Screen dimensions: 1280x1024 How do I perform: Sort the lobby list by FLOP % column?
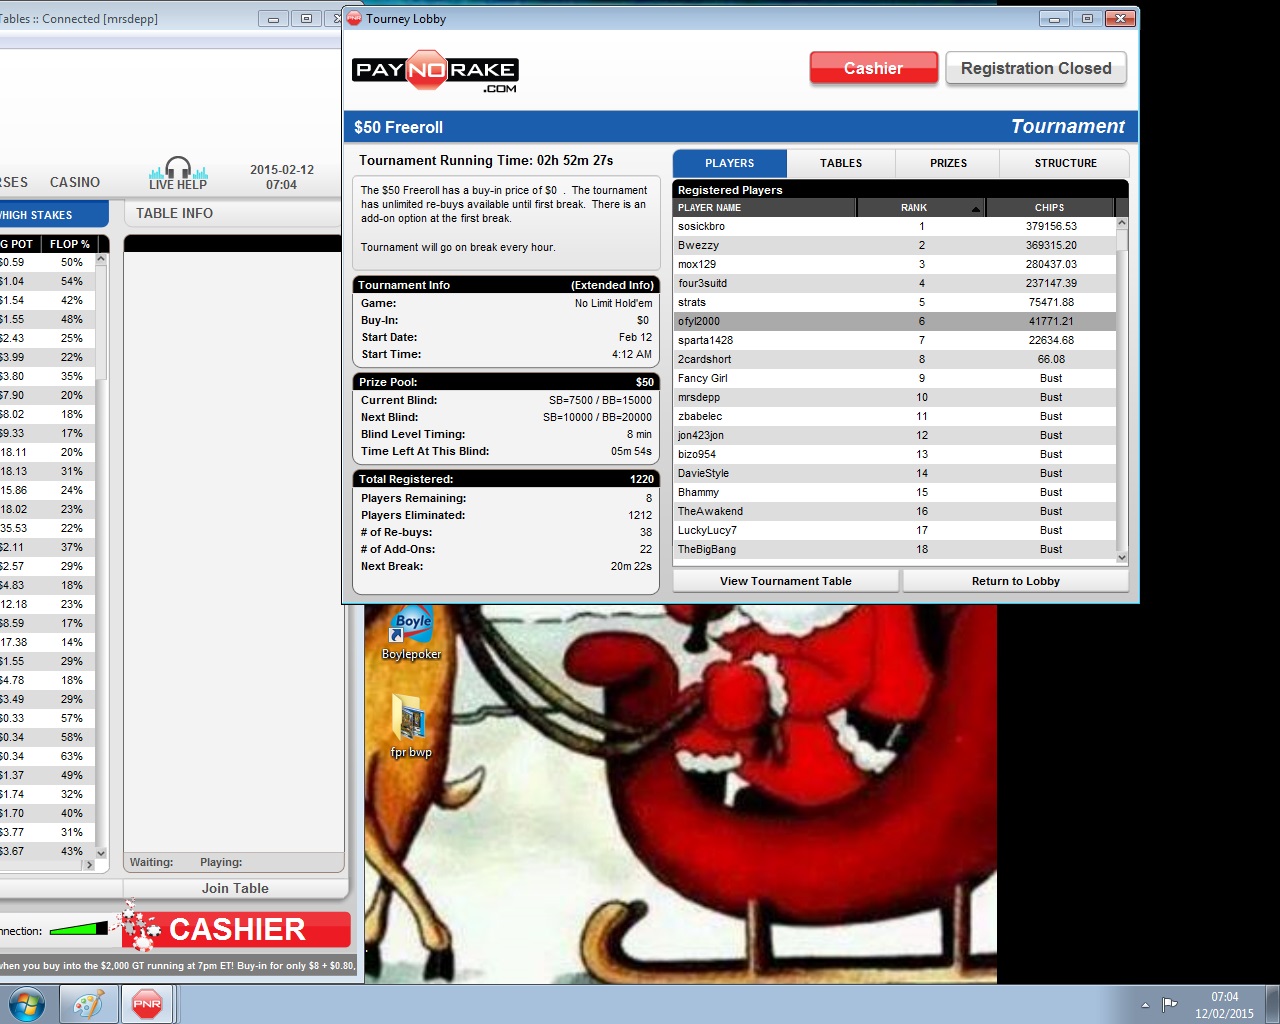(70, 244)
